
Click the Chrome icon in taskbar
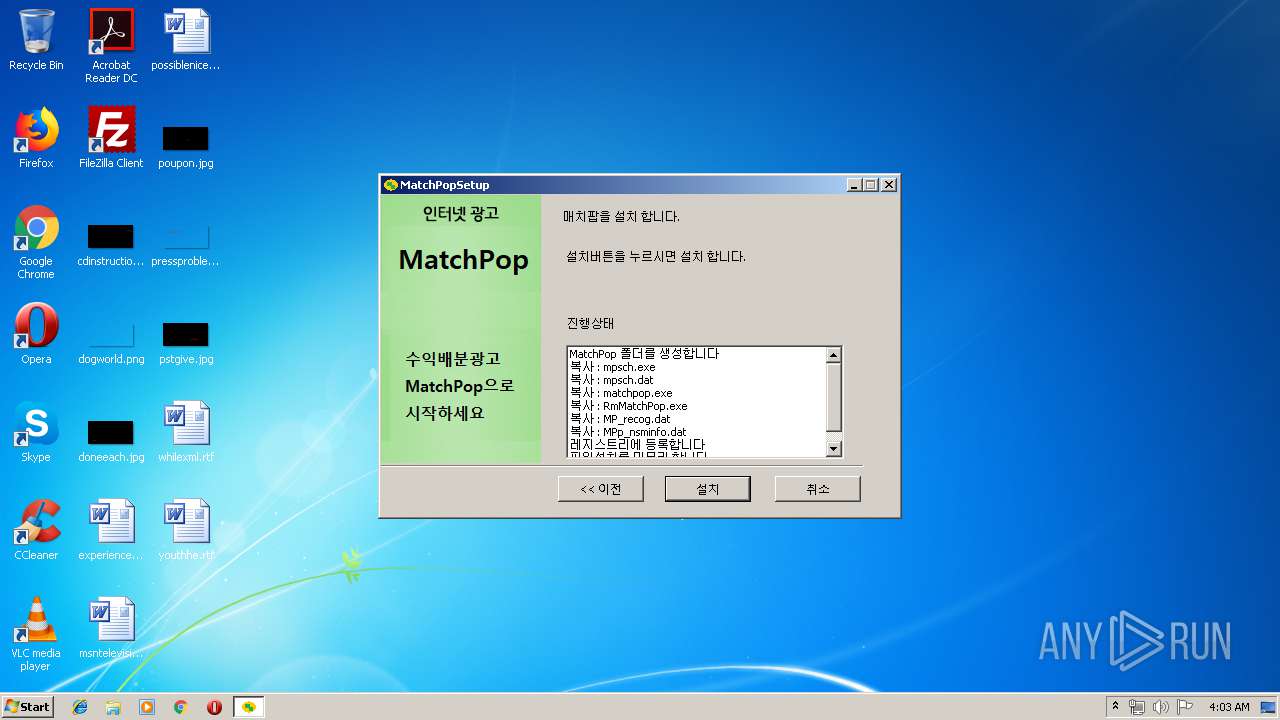pos(181,707)
